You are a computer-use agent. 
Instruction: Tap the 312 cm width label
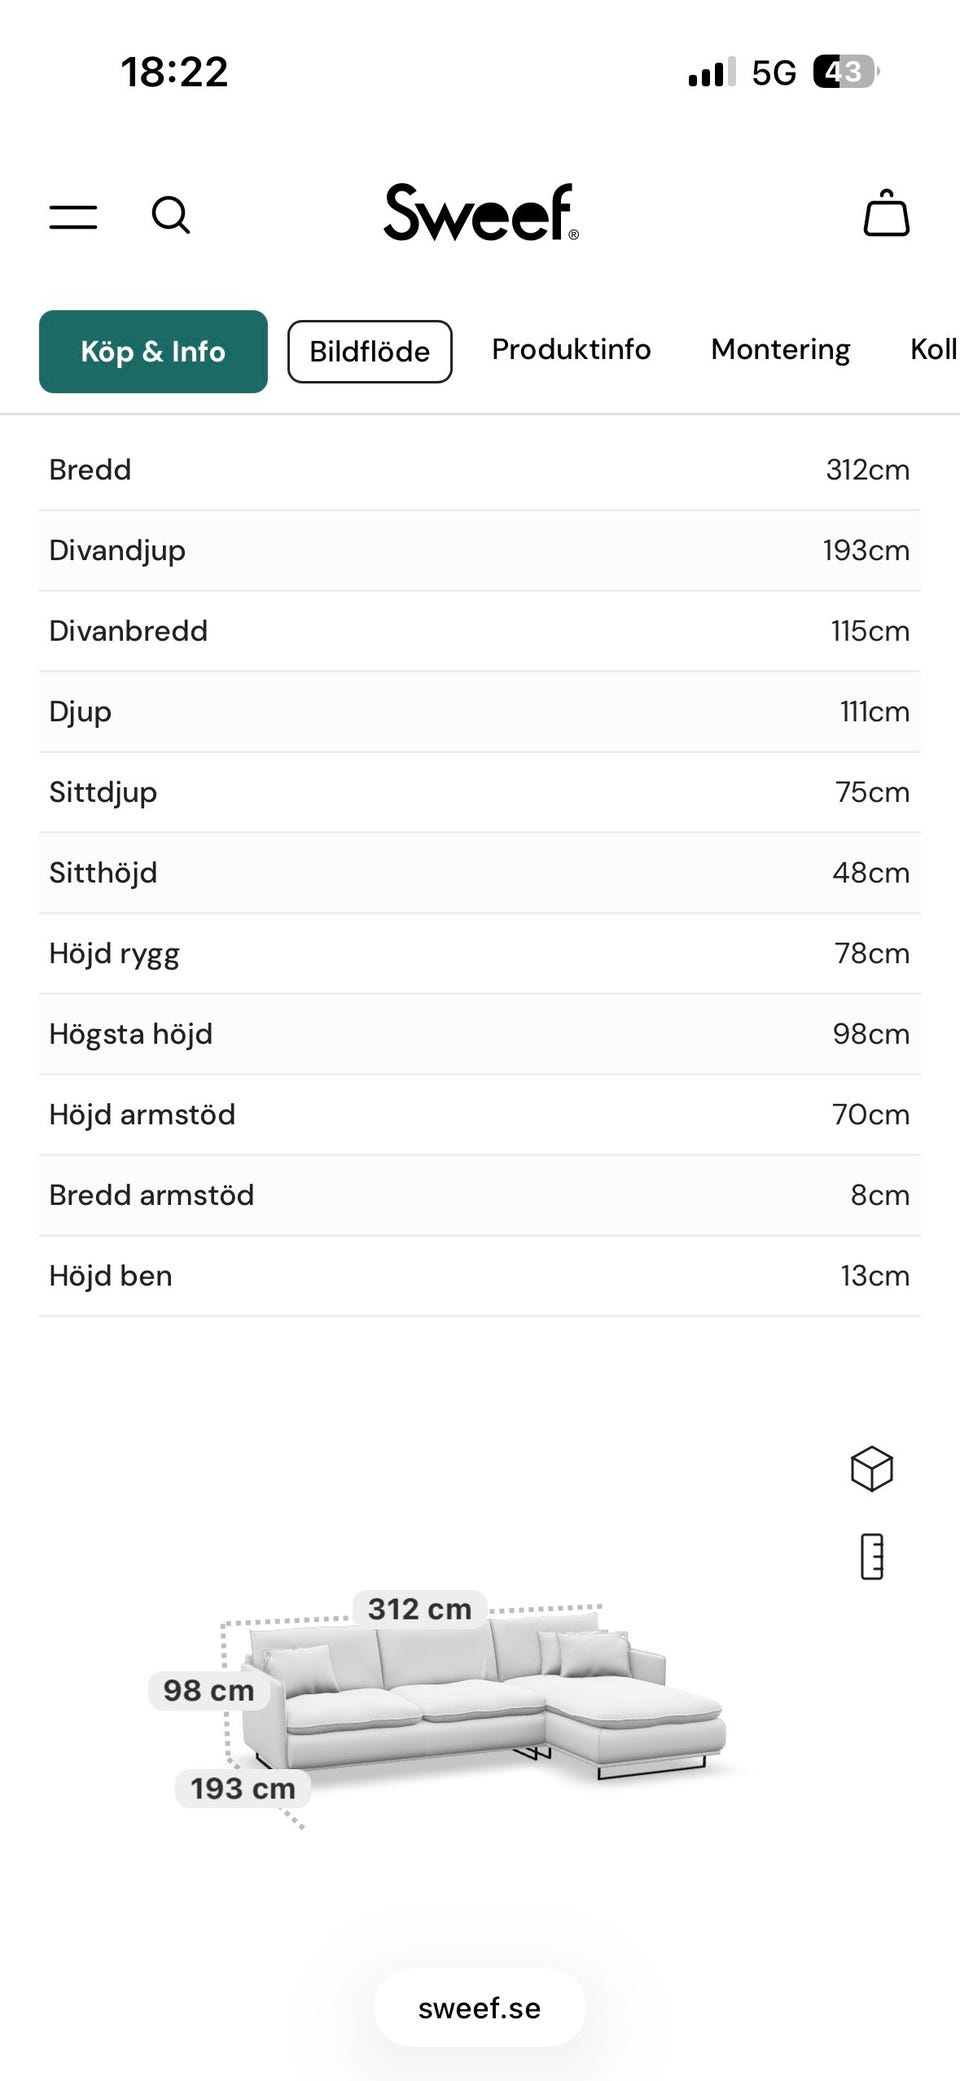click(x=419, y=1609)
